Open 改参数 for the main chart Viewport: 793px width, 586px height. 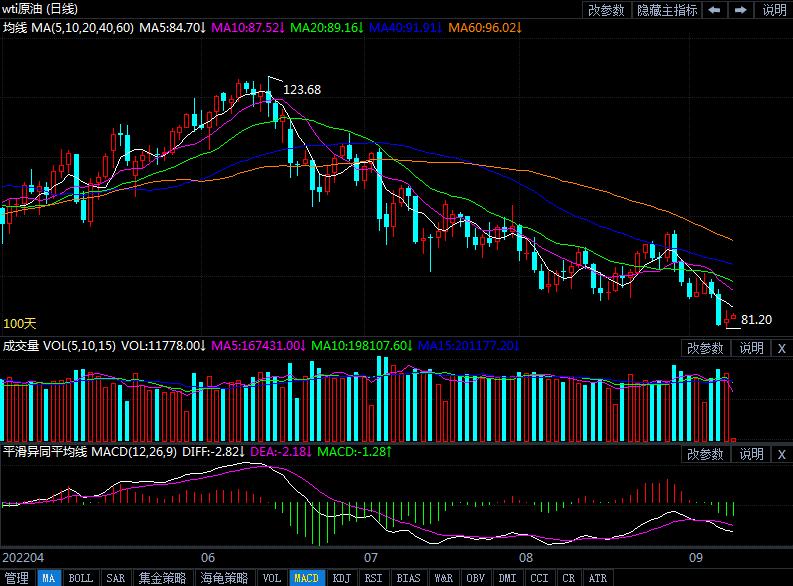(606, 10)
